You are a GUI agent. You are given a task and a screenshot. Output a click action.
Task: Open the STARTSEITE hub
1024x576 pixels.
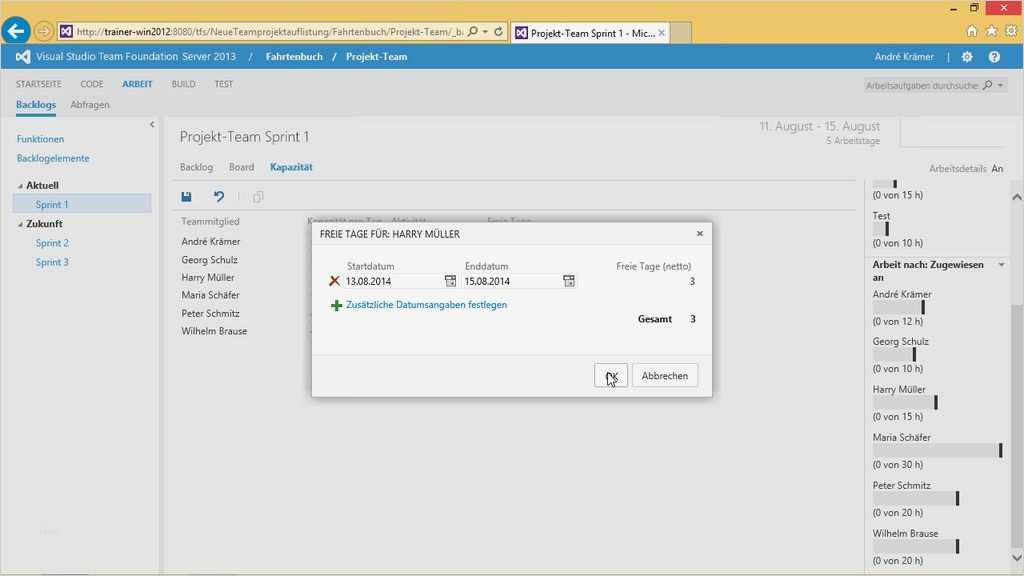click(39, 84)
